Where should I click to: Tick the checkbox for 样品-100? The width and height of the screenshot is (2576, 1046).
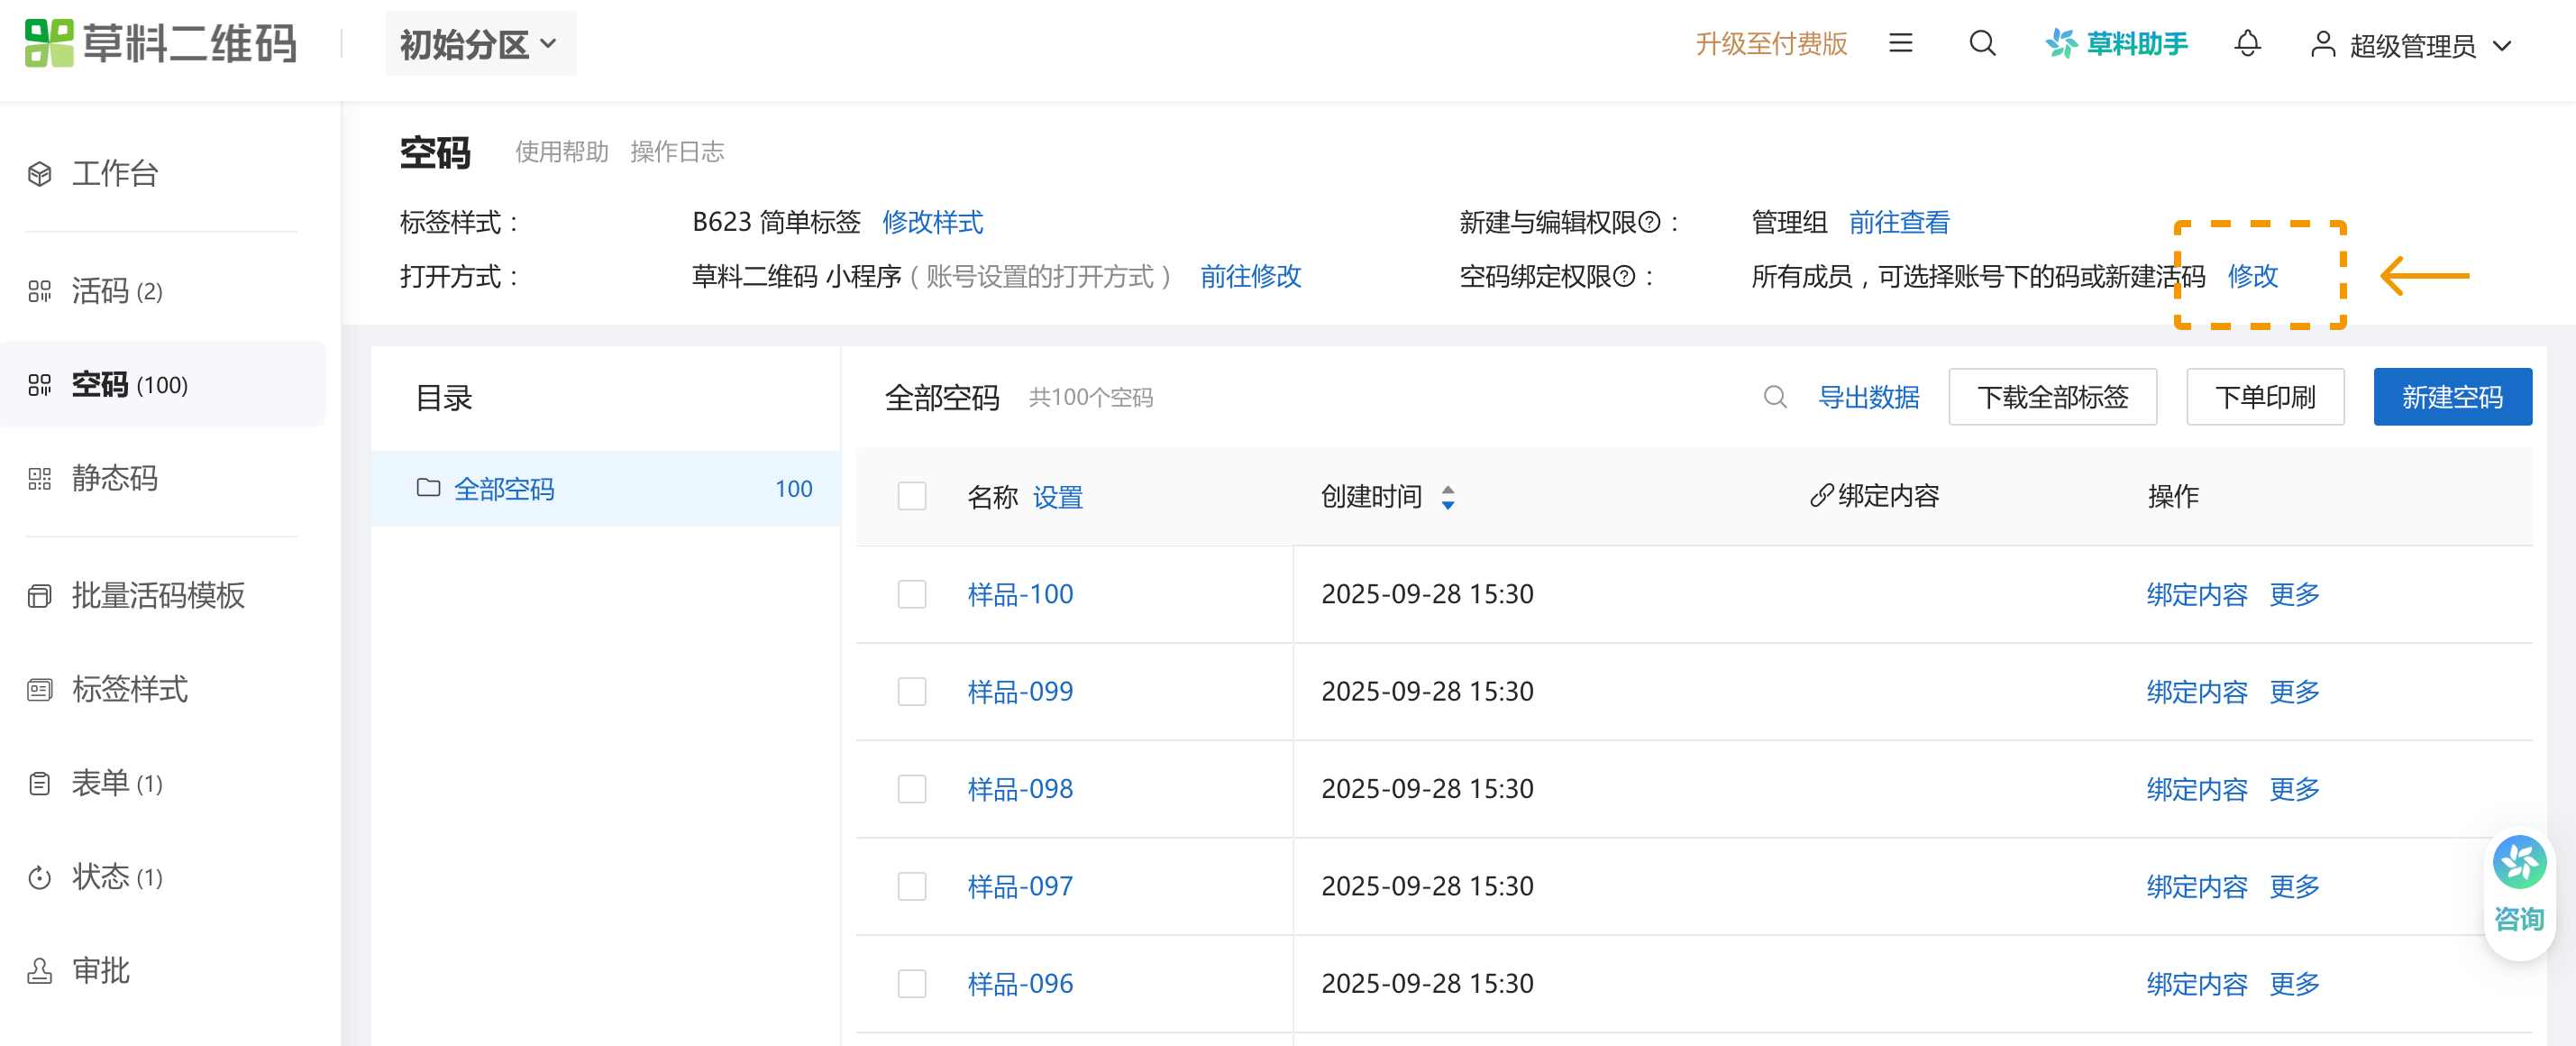[x=911, y=595]
